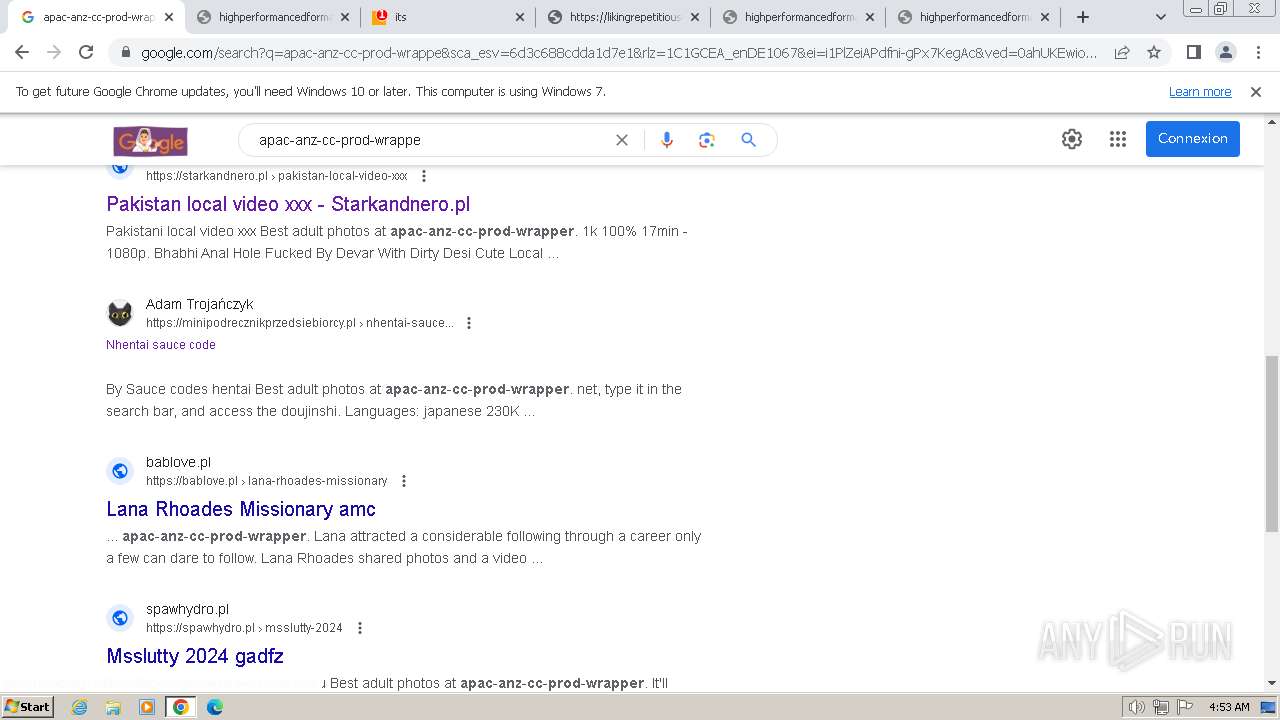Open the Learn more link
Image resolution: width=1280 pixels, height=720 pixels.
click(x=1200, y=92)
